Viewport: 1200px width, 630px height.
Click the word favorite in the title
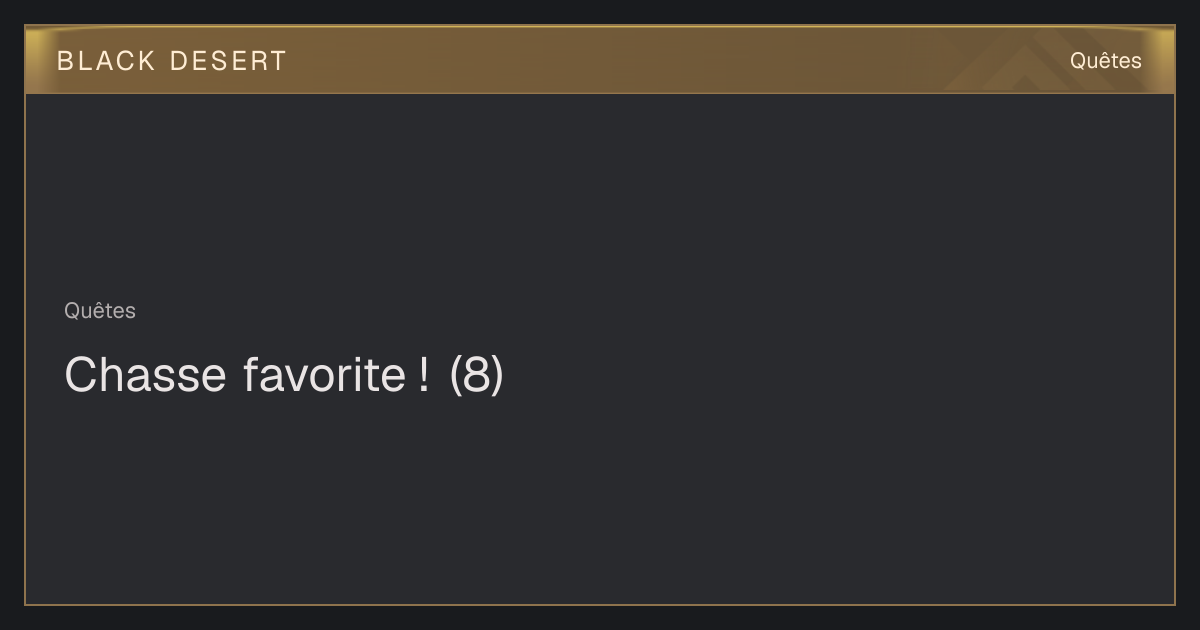[323, 375]
